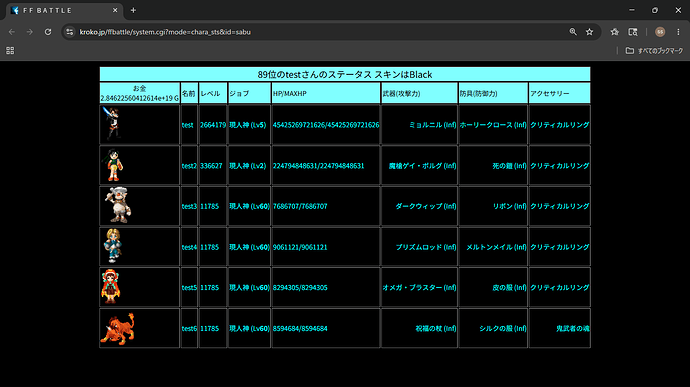This screenshot has width=690, height=387.
Task: Open the tab search side panel icon
Action: point(633,32)
